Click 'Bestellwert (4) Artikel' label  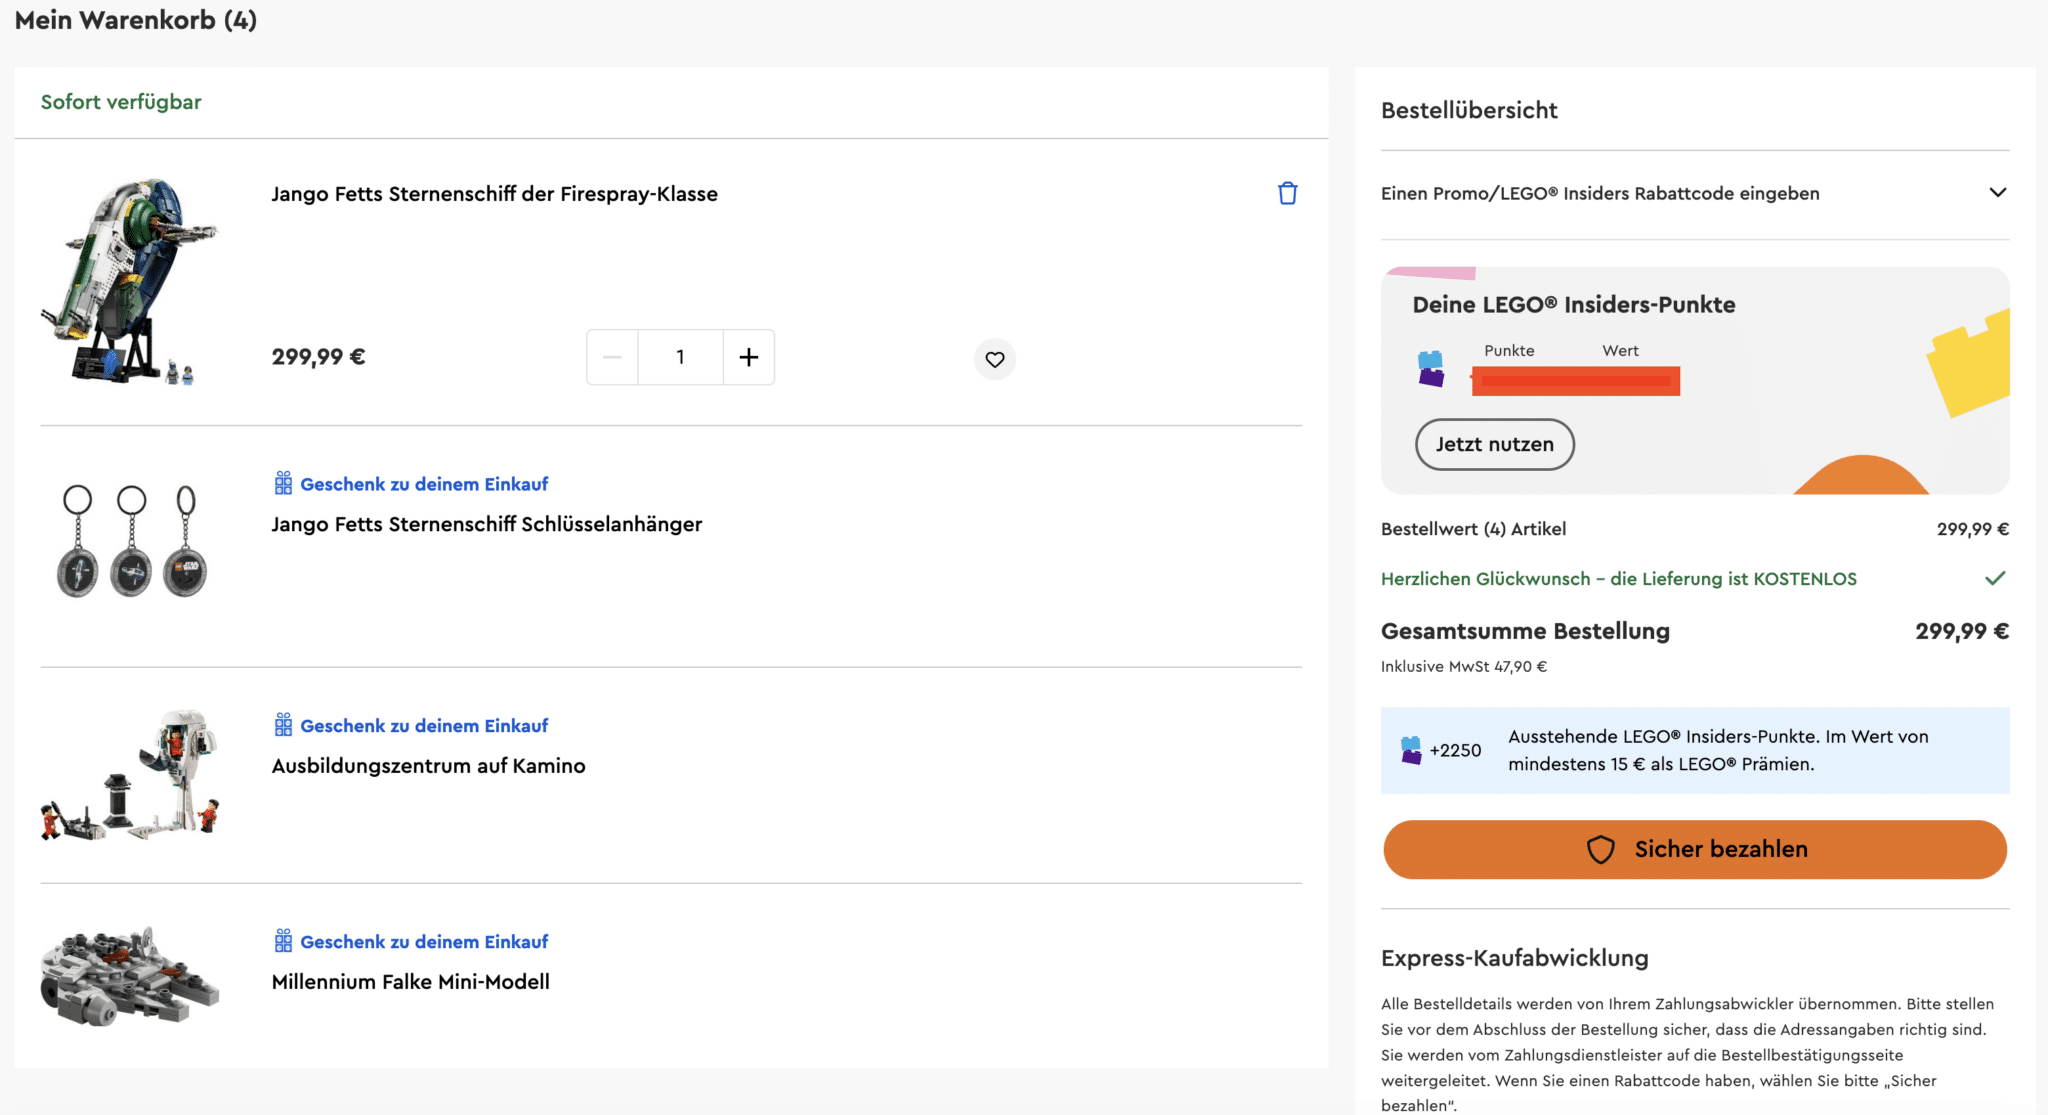pyautogui.click(x=1473, y=529)
